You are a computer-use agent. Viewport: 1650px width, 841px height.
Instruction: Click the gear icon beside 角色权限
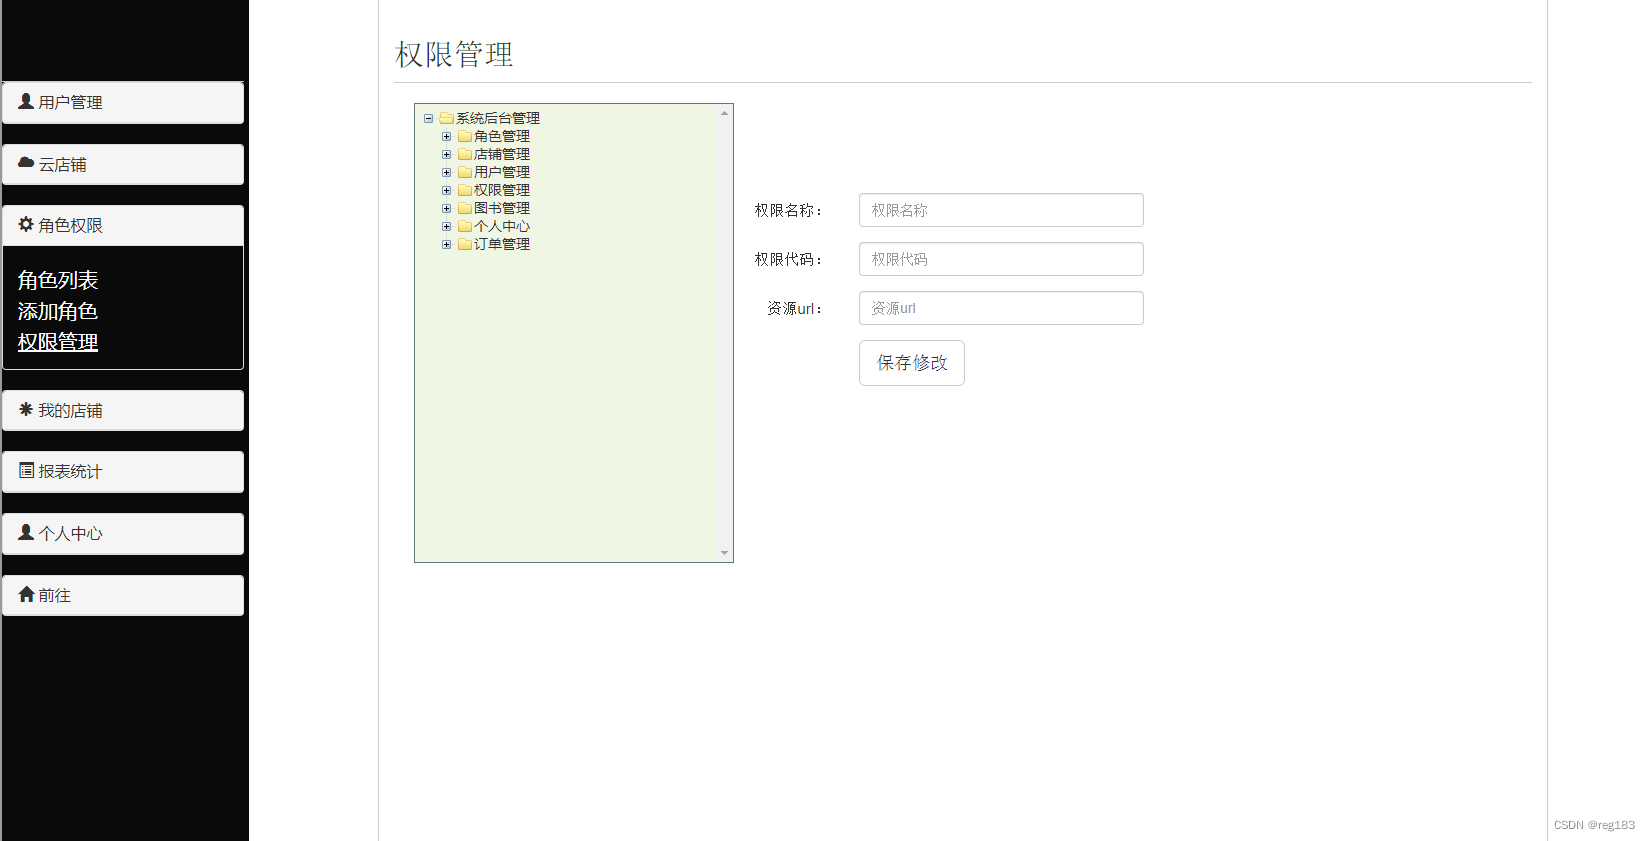coord(26,224)
